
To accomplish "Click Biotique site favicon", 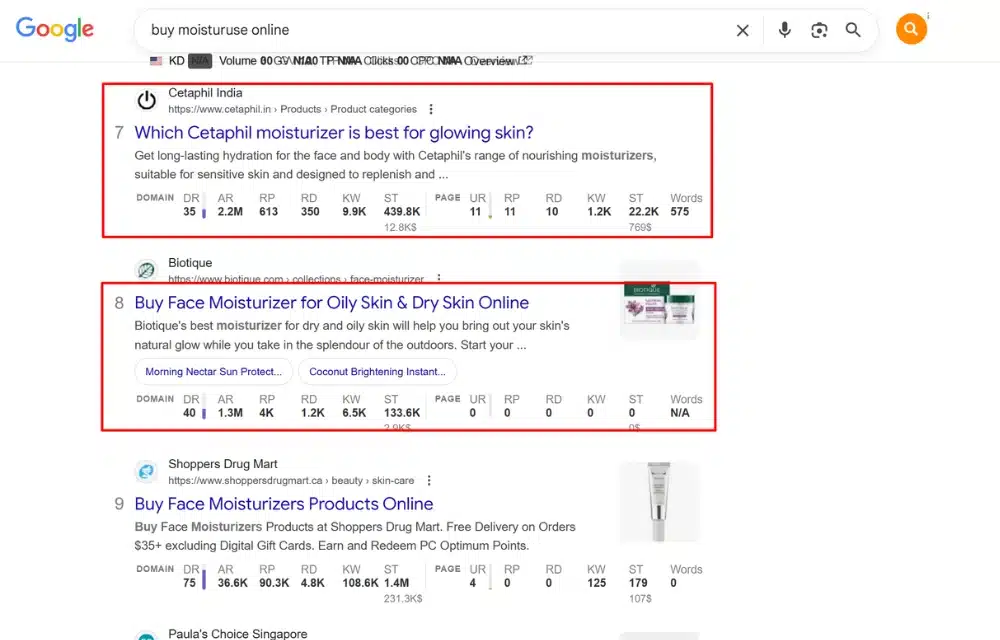I will point(146,270).
